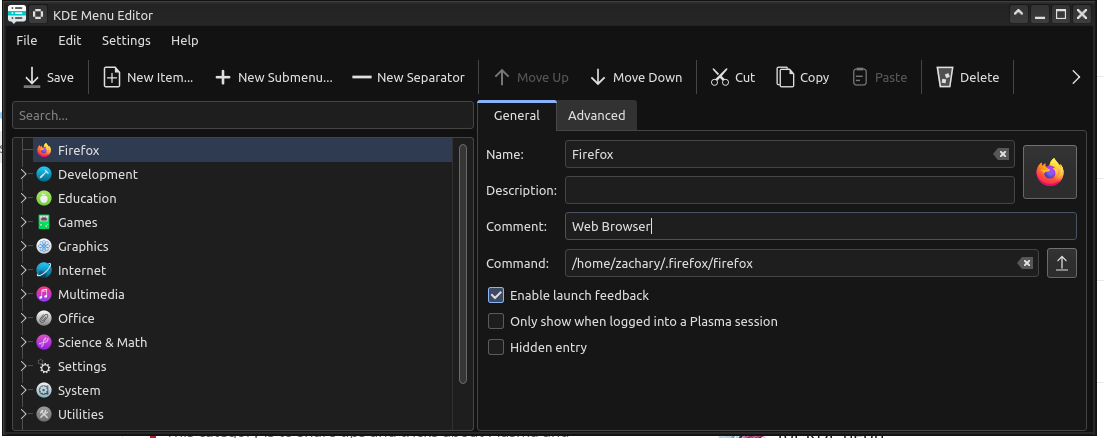
Task: Click the Science & Math category icon
Action: [44, 342]
